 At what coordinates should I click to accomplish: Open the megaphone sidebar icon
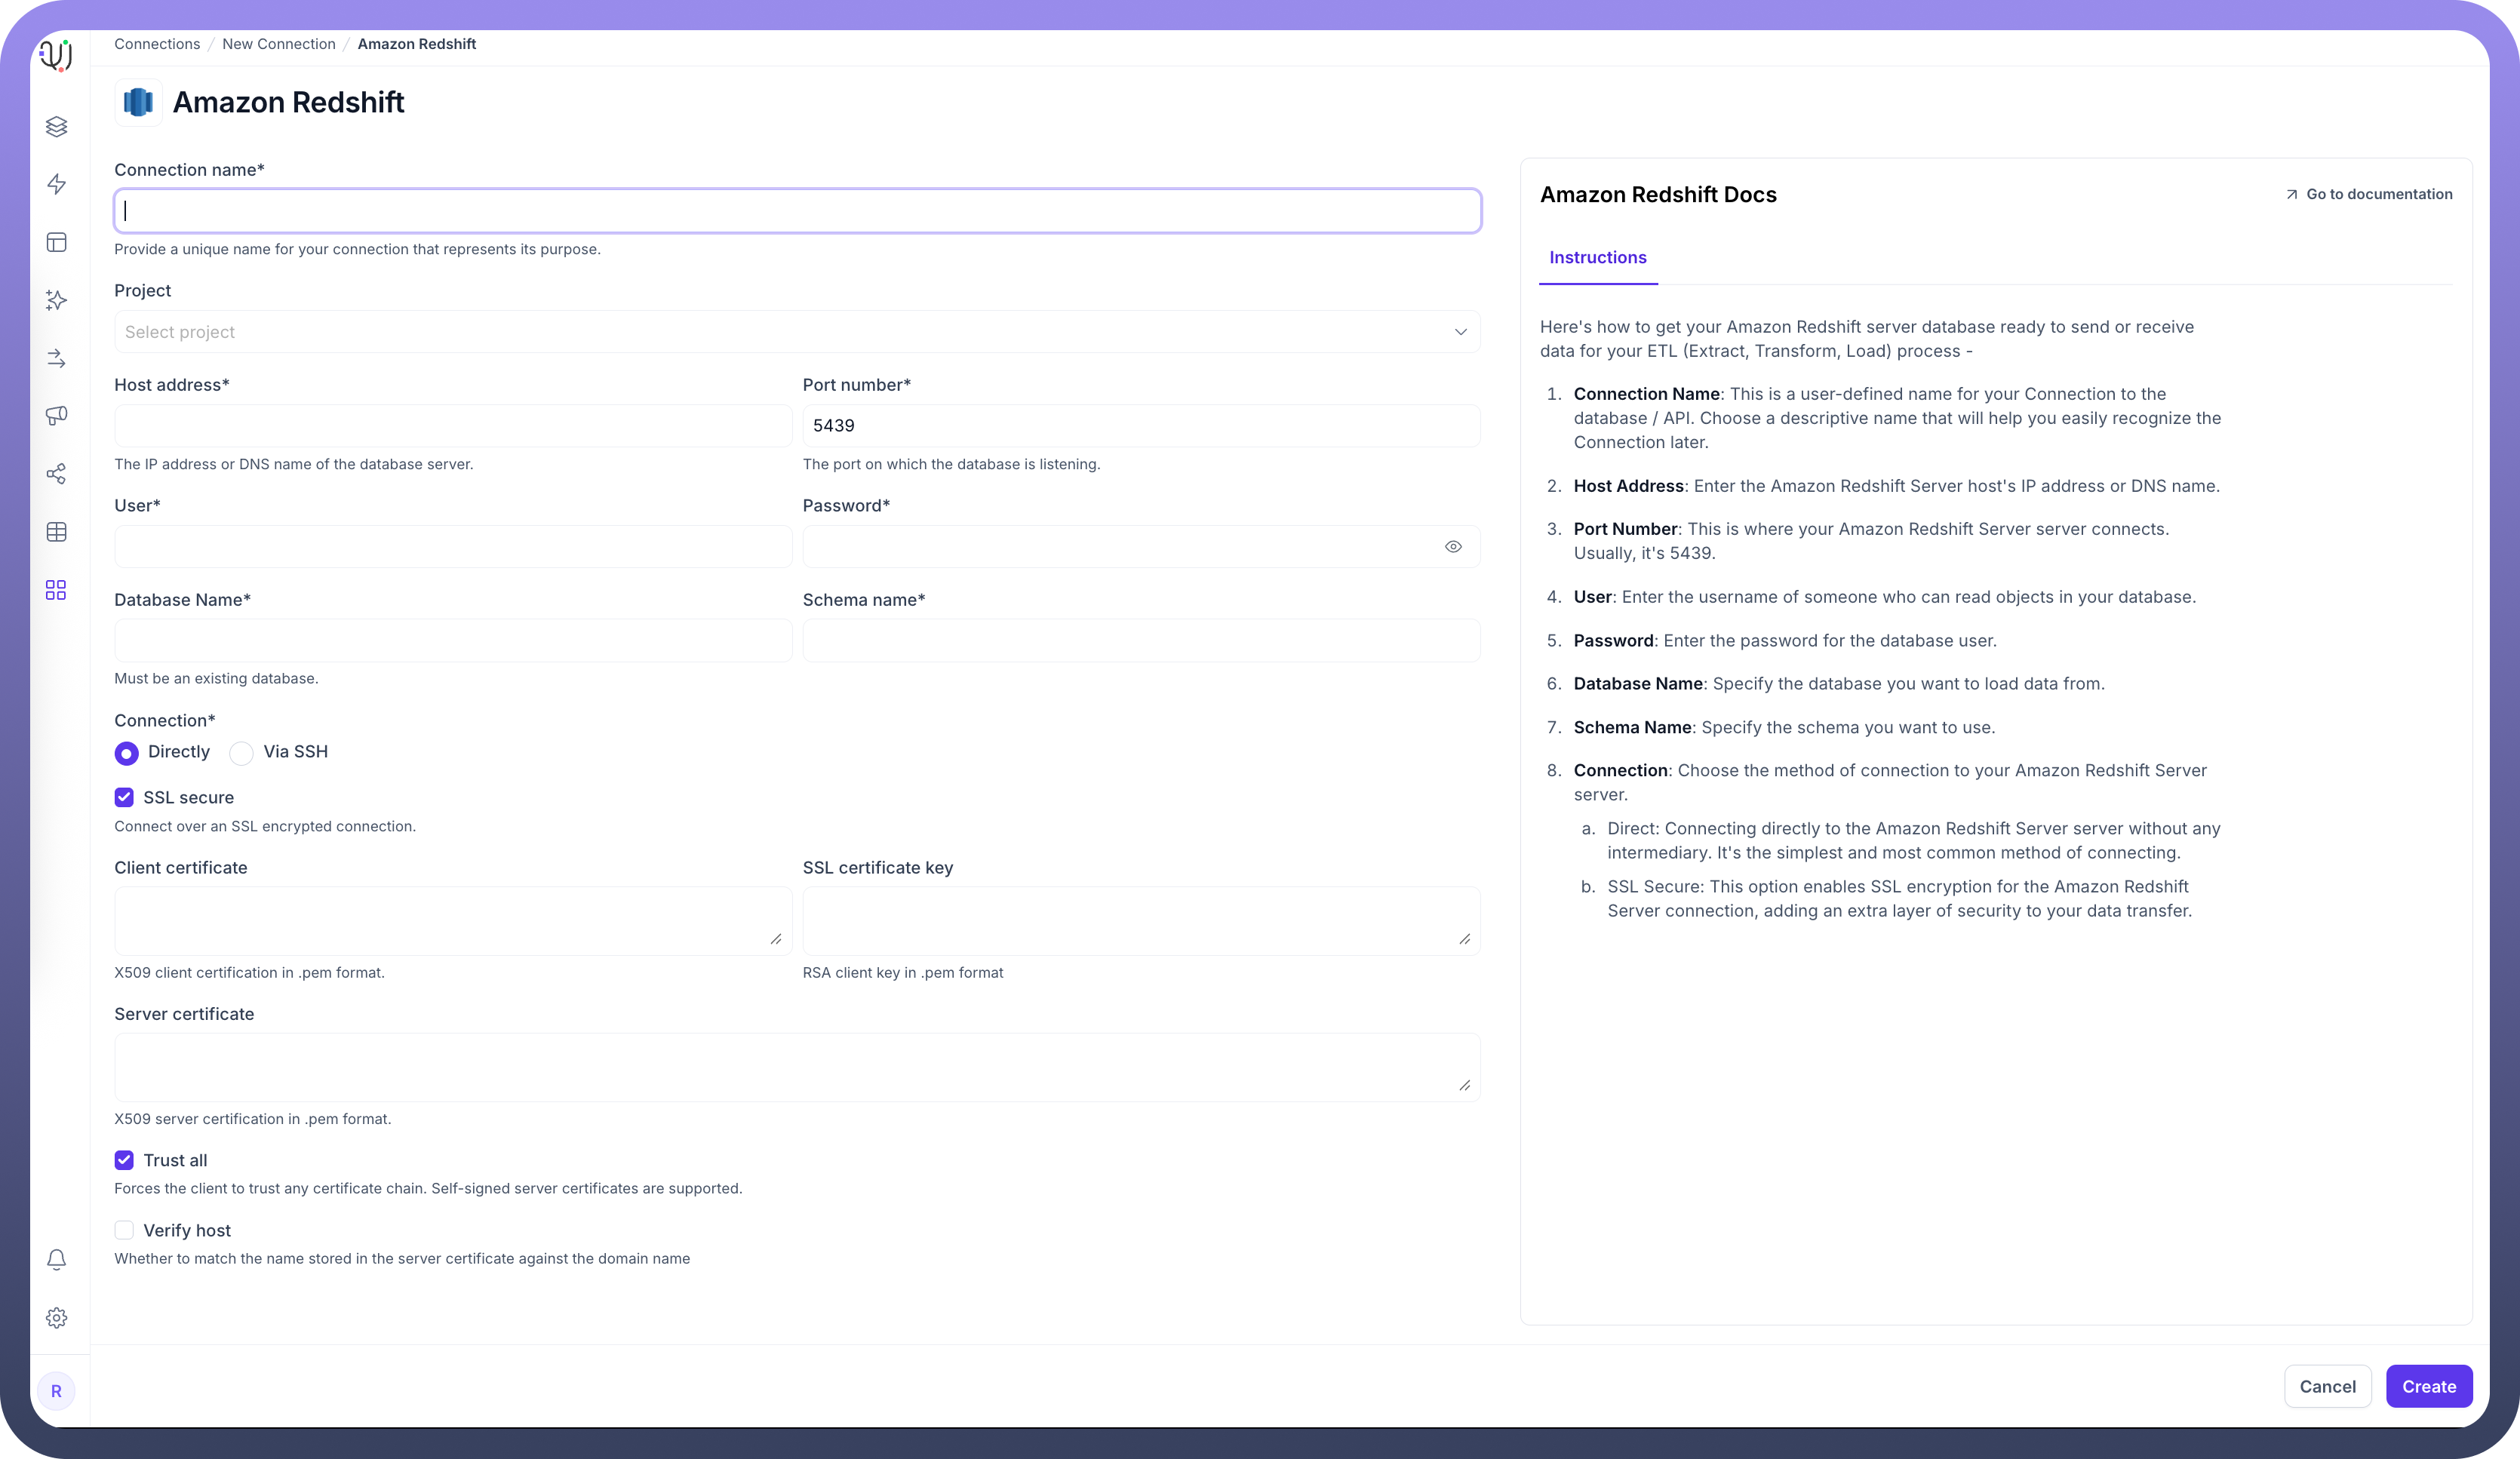56,415
